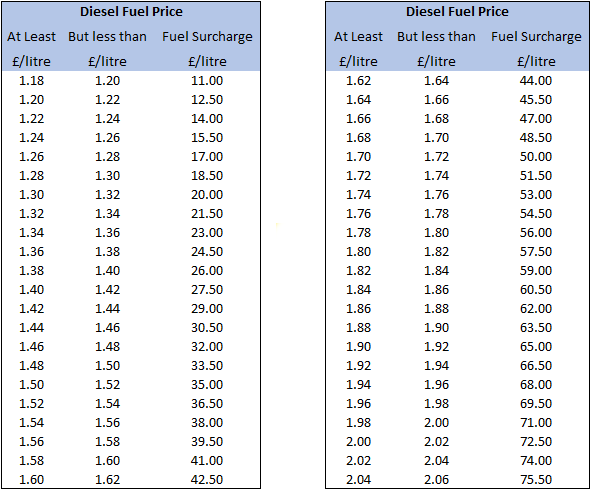This screenshot has height=489, width=592.
Task: Select the 42.50 fuel surcharge value
Action: pos(207,480)
